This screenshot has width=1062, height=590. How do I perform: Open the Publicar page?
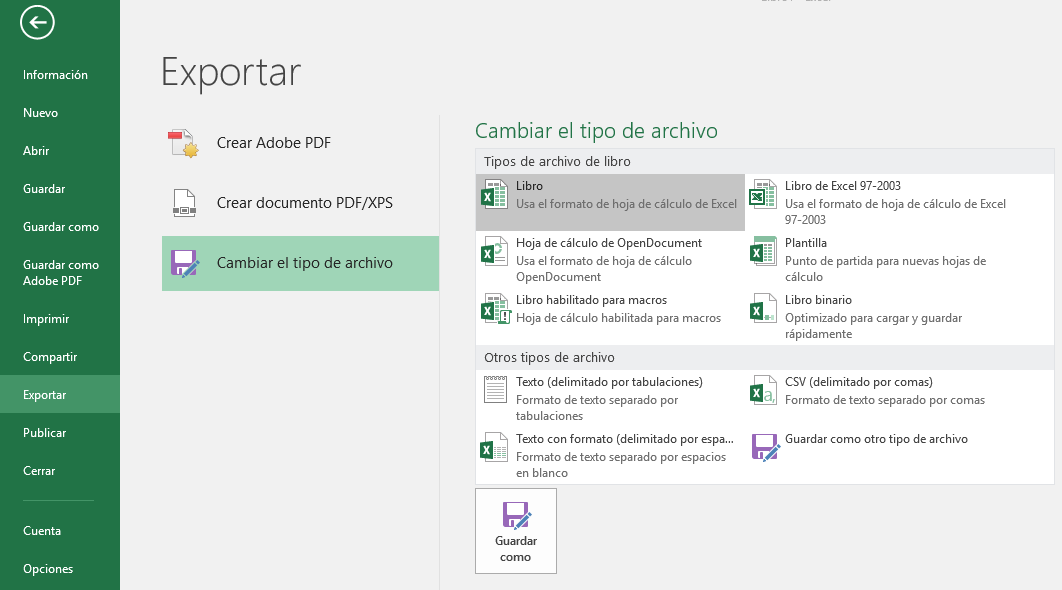[x=45, y=432]
